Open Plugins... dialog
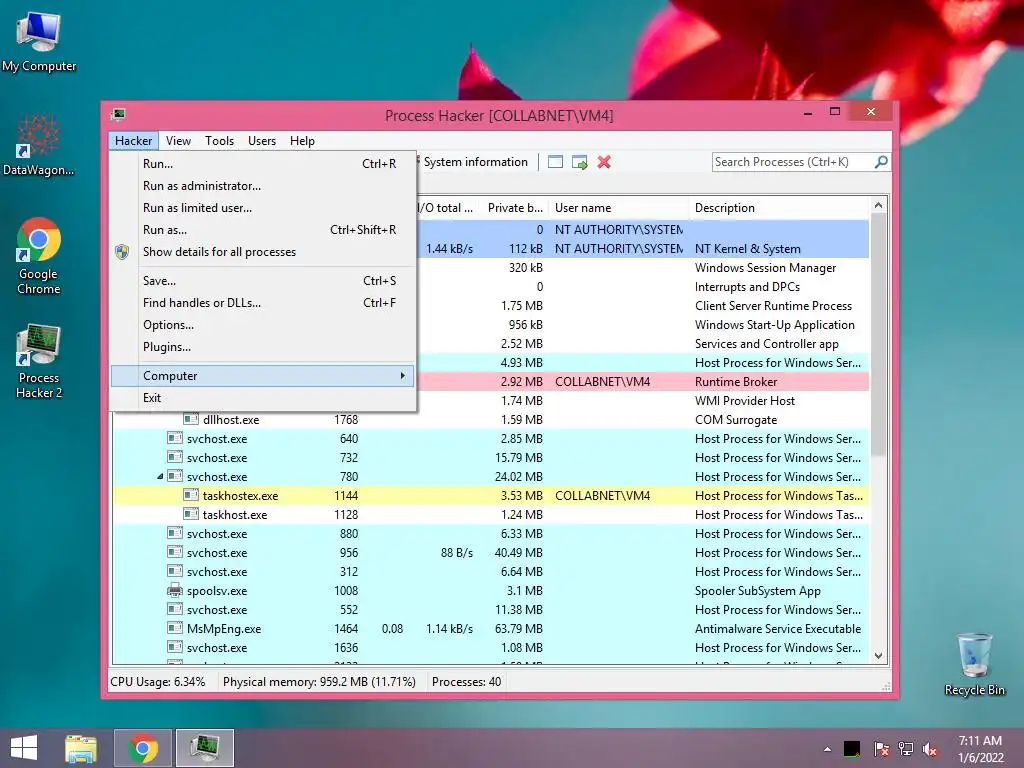 263,347
